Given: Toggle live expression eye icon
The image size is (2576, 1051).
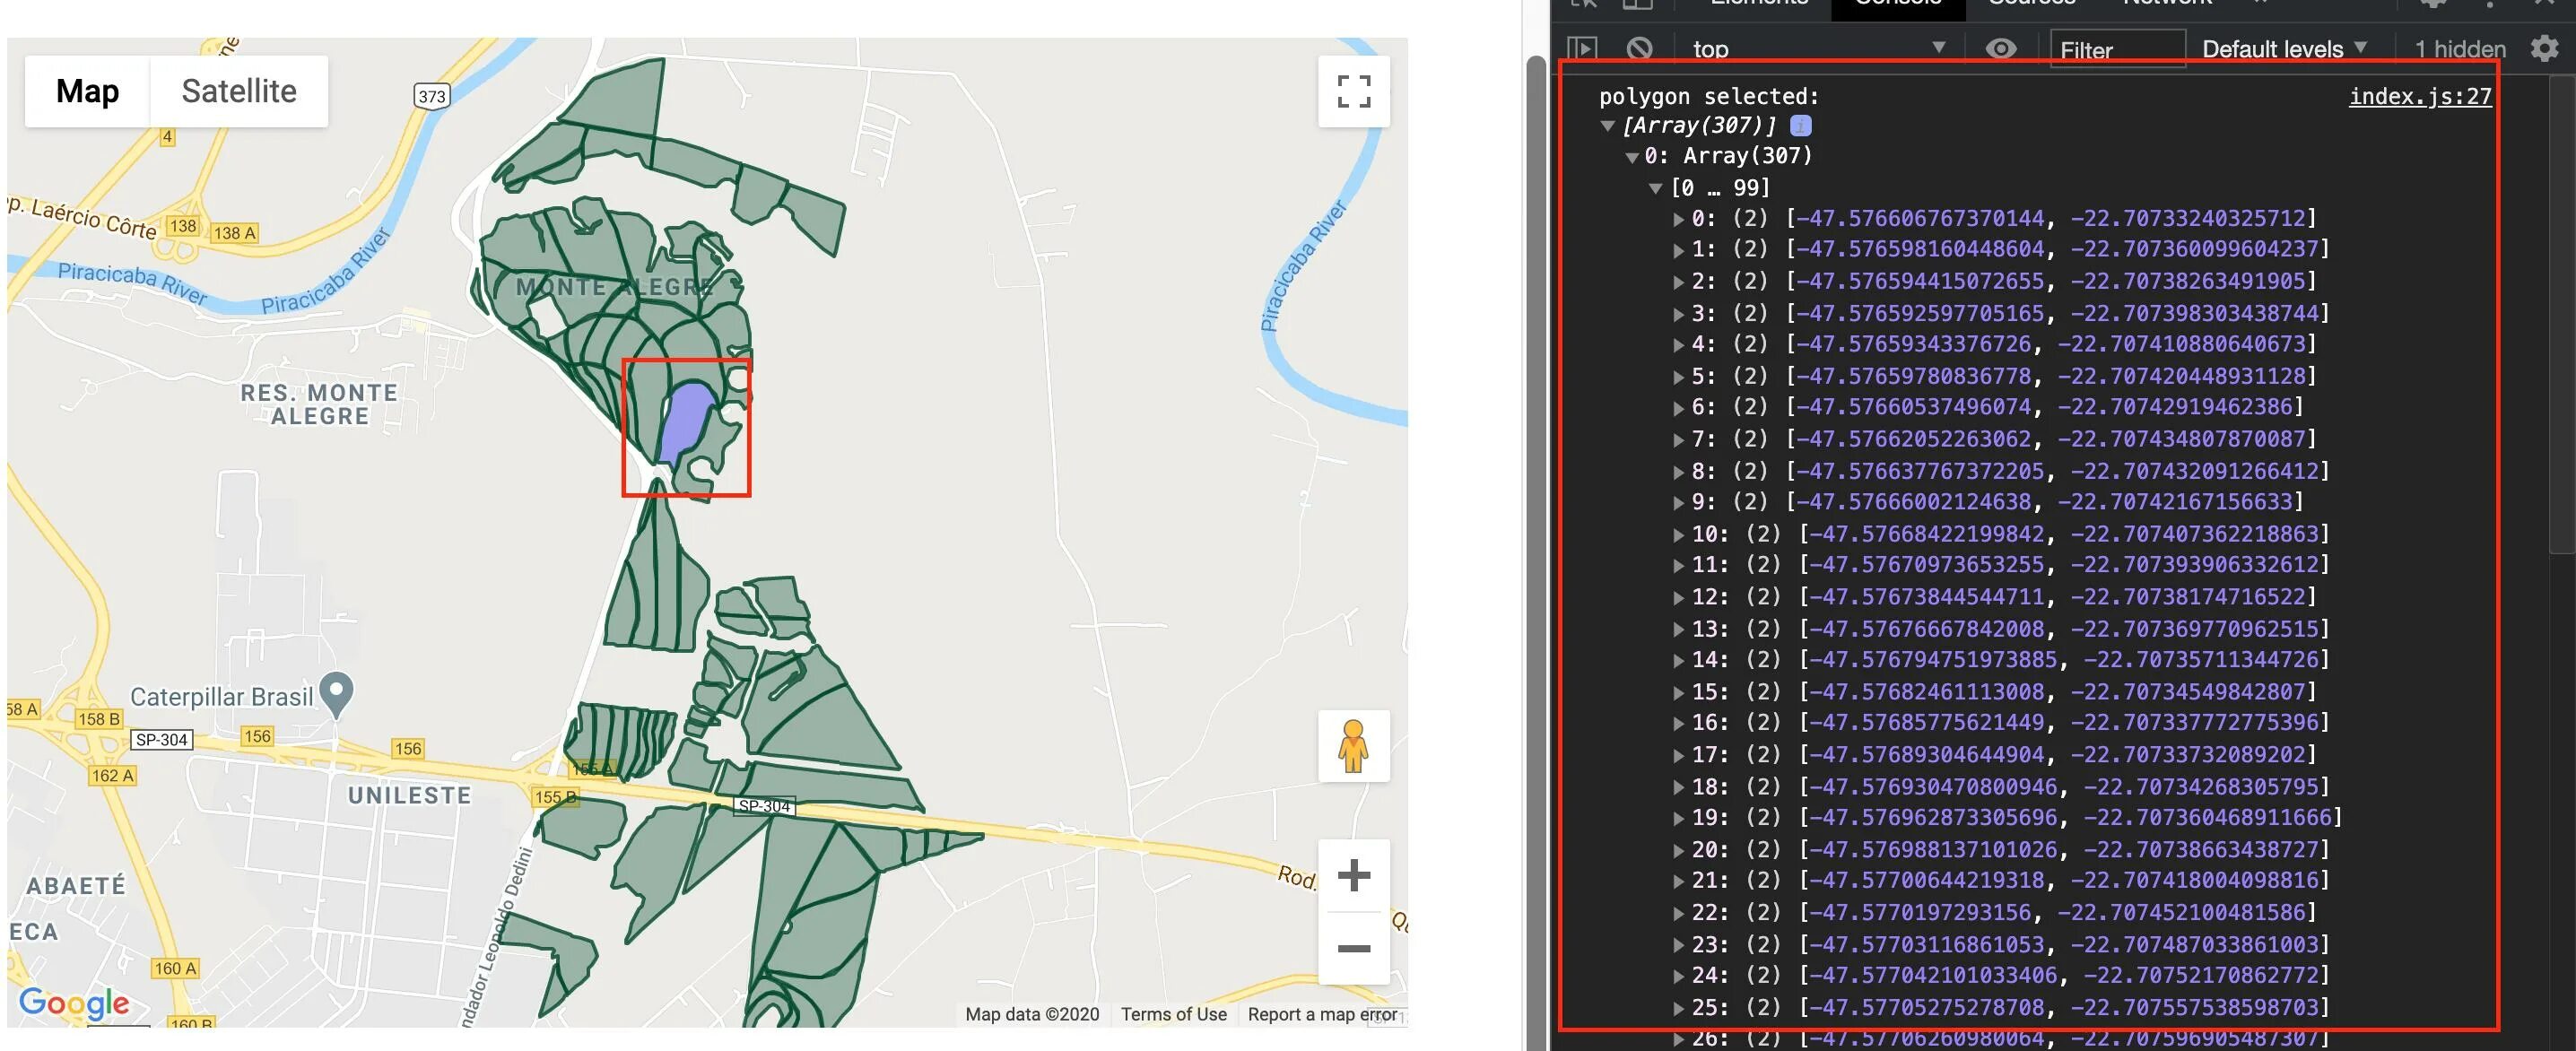Looking at the screenshot, I should [2000, 48].
